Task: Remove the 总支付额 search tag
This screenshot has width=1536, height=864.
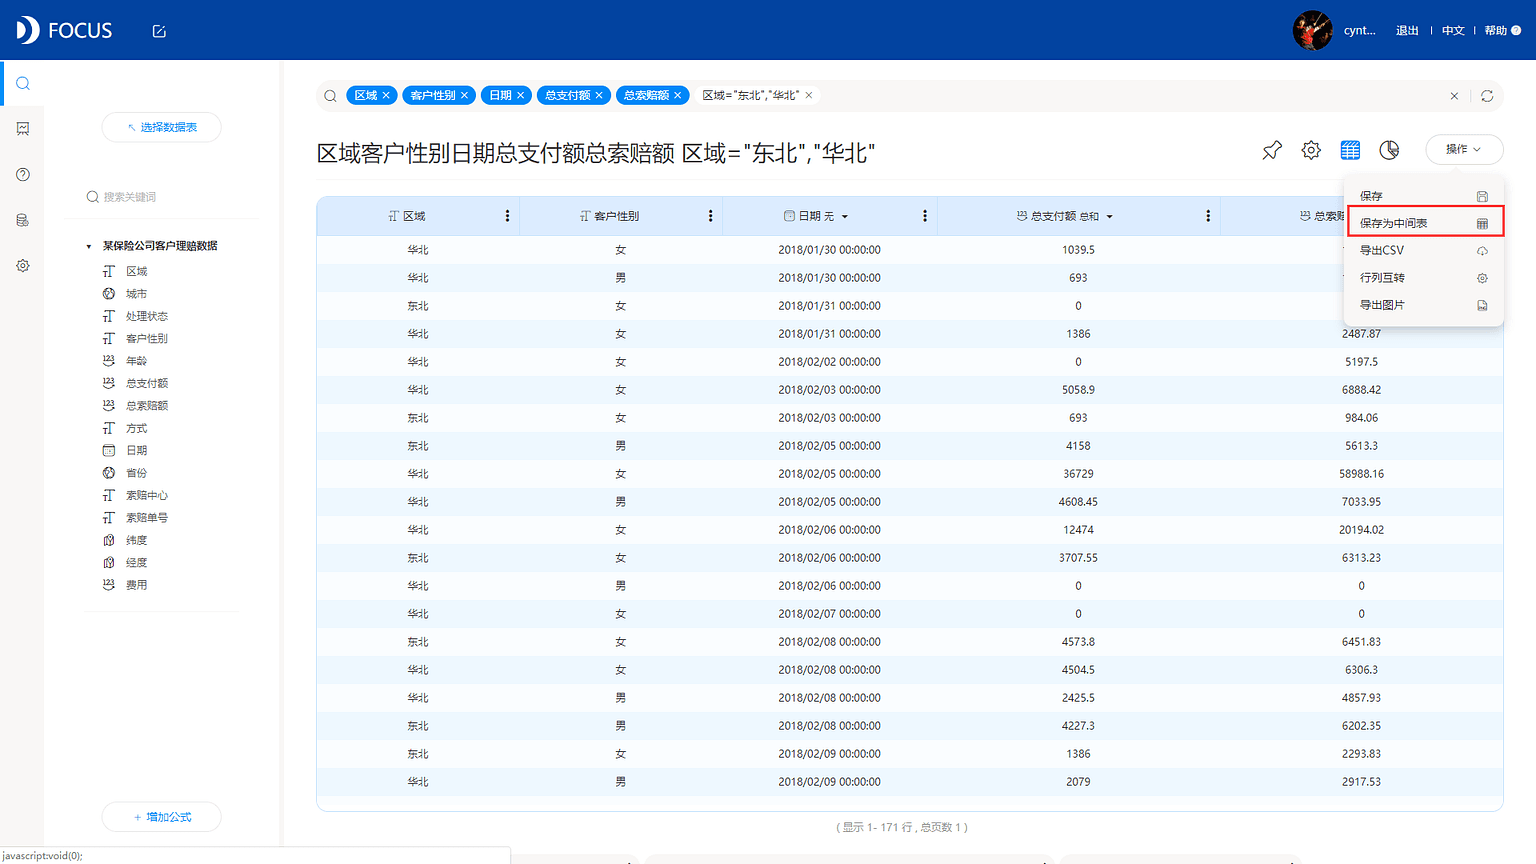Action: (599, 95)
